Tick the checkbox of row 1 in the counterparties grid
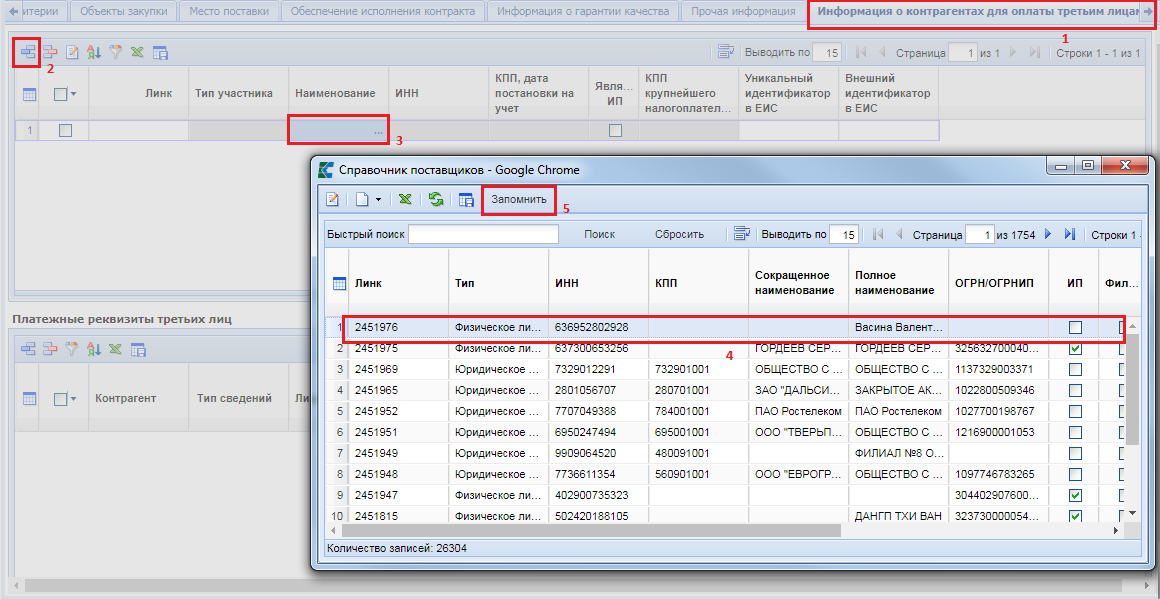Screen dimensions: 1160x599 (65, 130)
